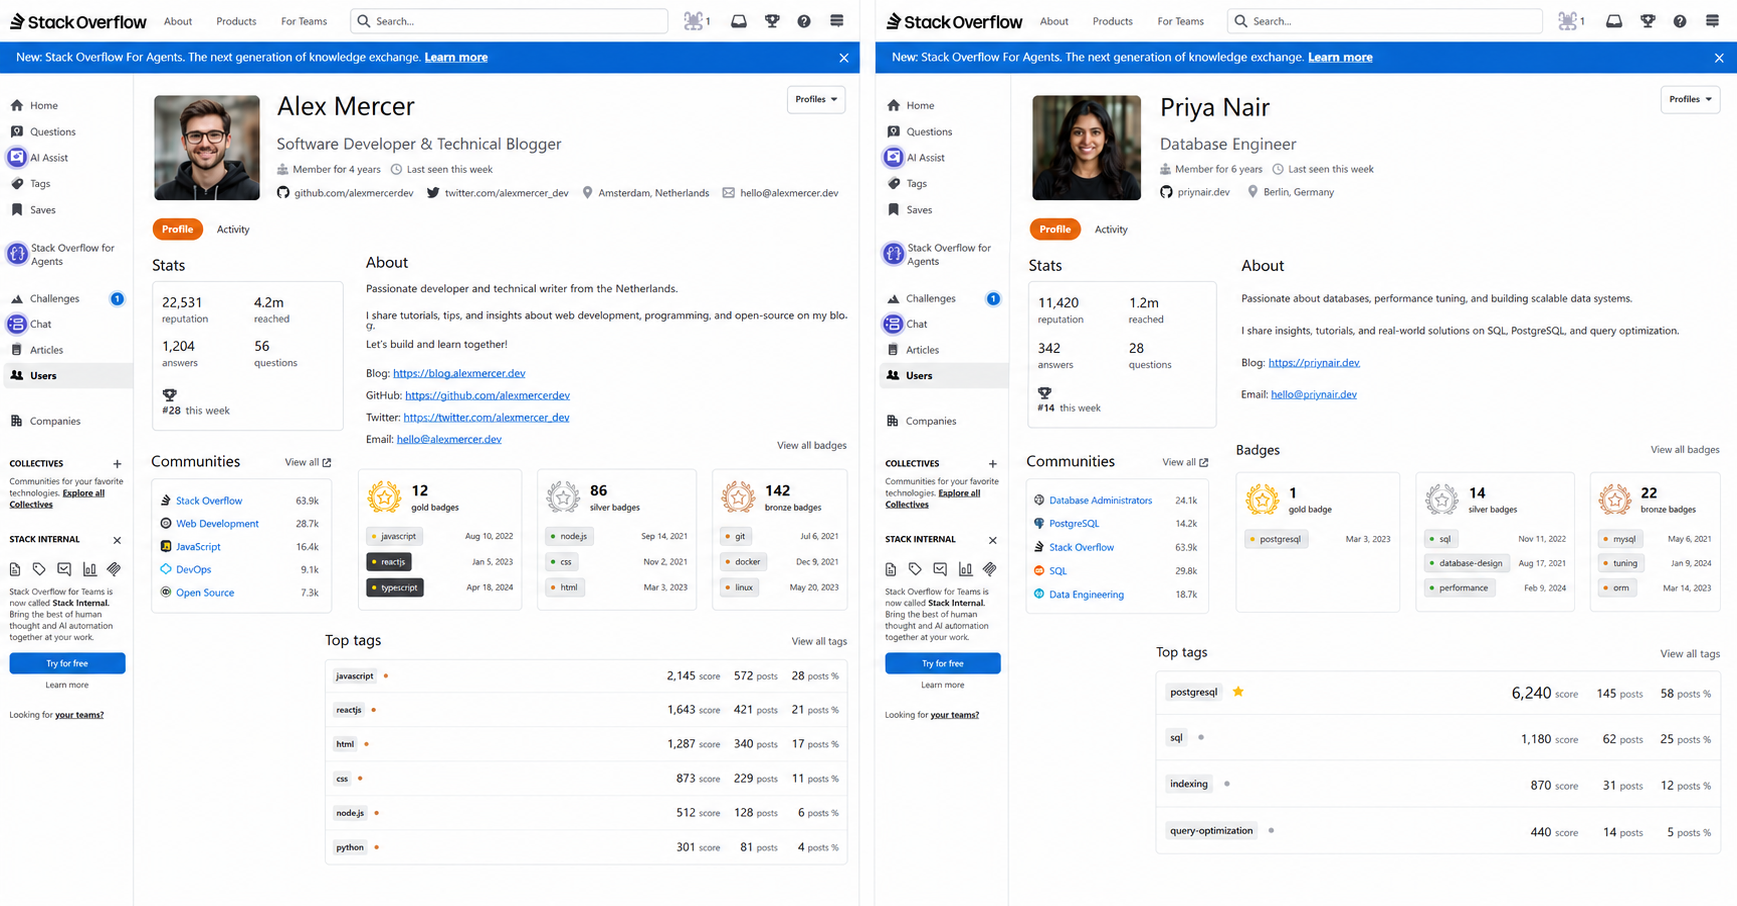The height and width of the screenshot is (906, 1737).
Task: Open inbox icon in Priya Nair window
Action: click(1614, 21)
